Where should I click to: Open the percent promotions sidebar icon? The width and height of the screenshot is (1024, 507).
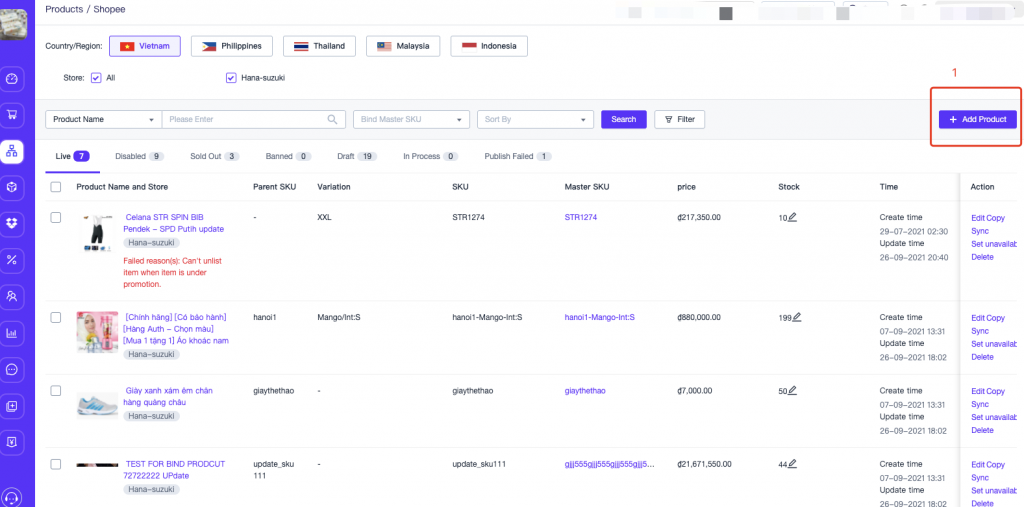point(13,259)
